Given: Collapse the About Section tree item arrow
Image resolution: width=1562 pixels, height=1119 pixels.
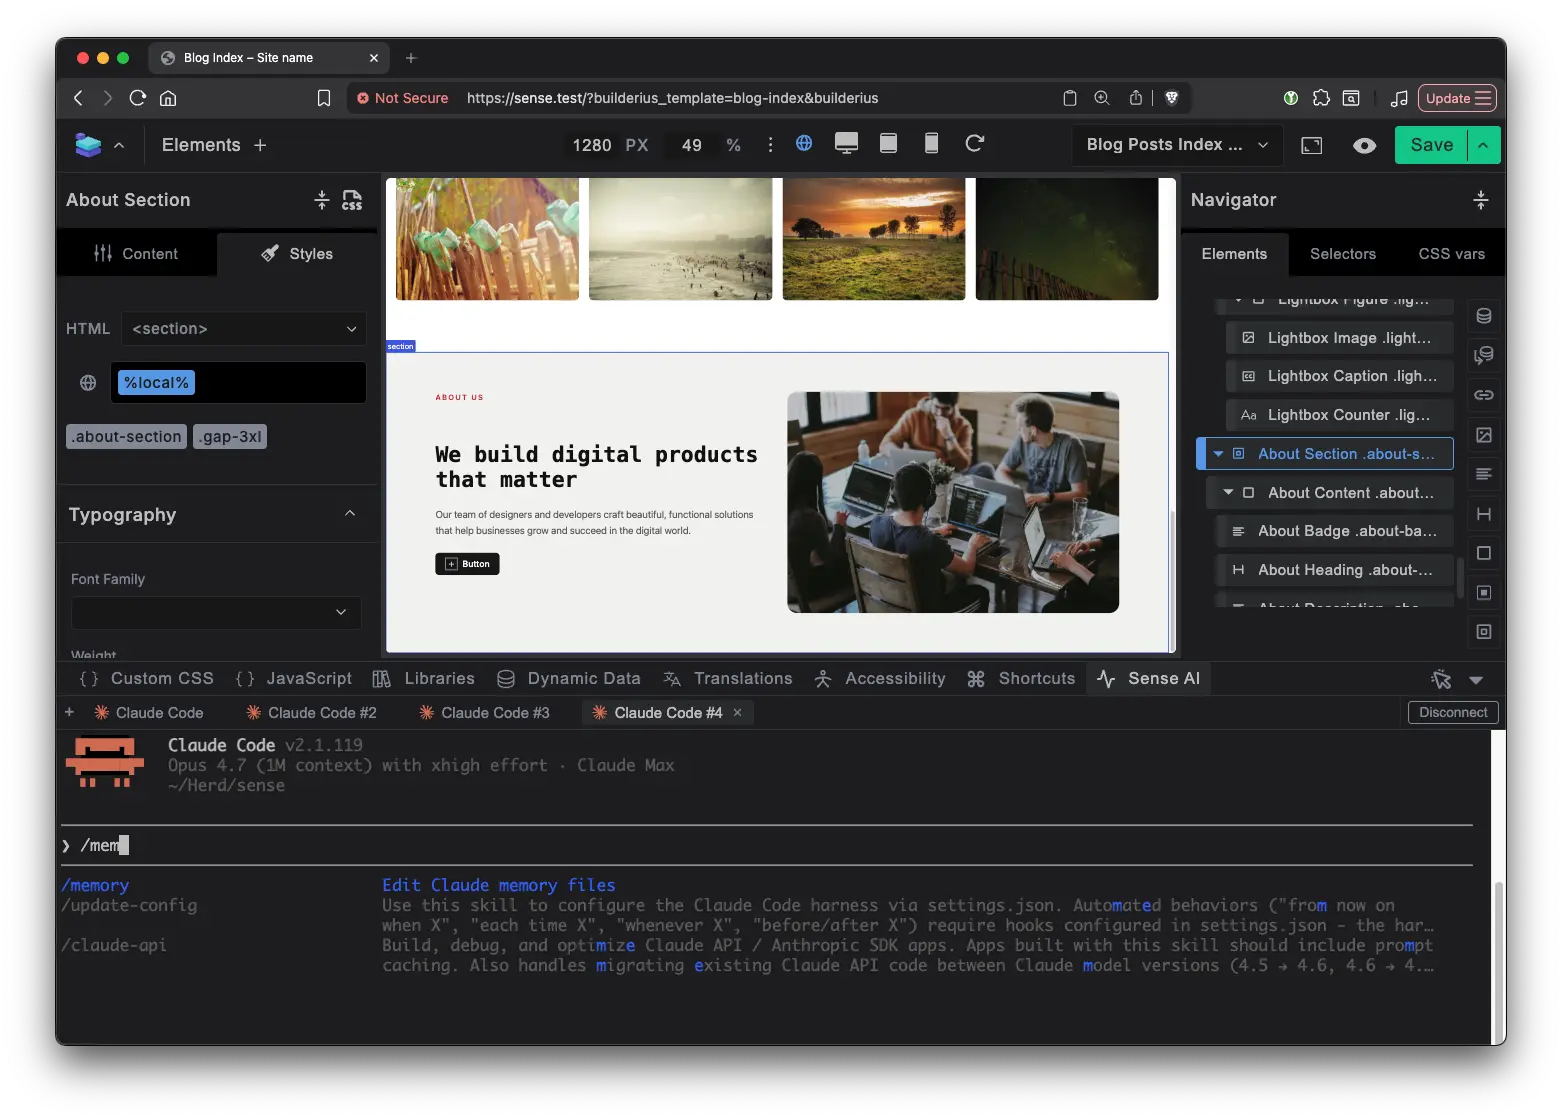Looking at the screenshot, I should click(x=1218, y=454).
